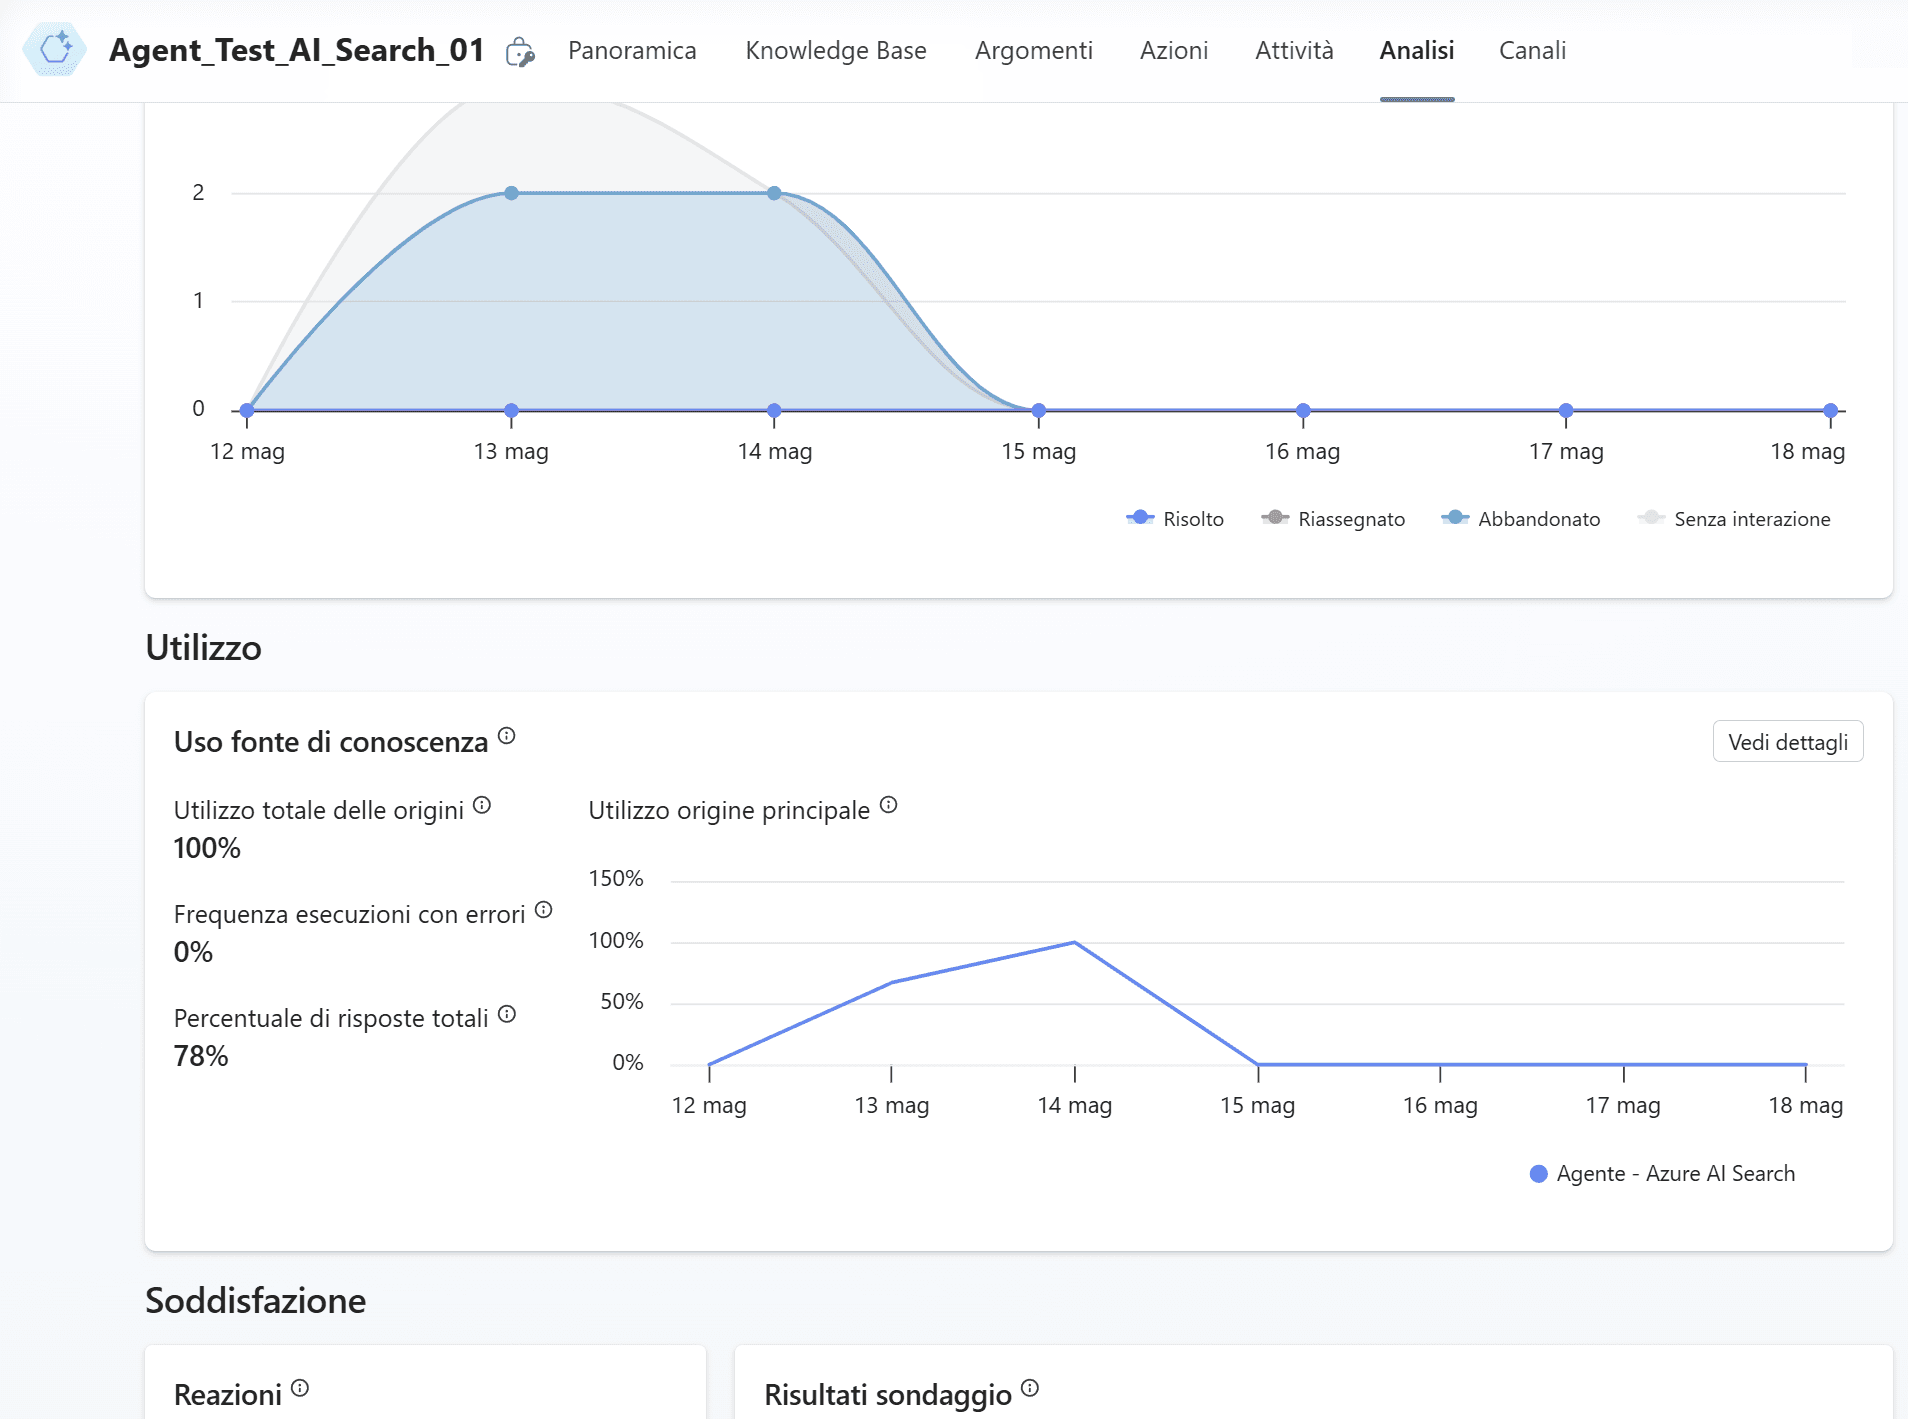Screen dimensions: 1908x1419
Task: Open info icon next to Uso fonte di conoscenza
Action: tap(507, 736)
